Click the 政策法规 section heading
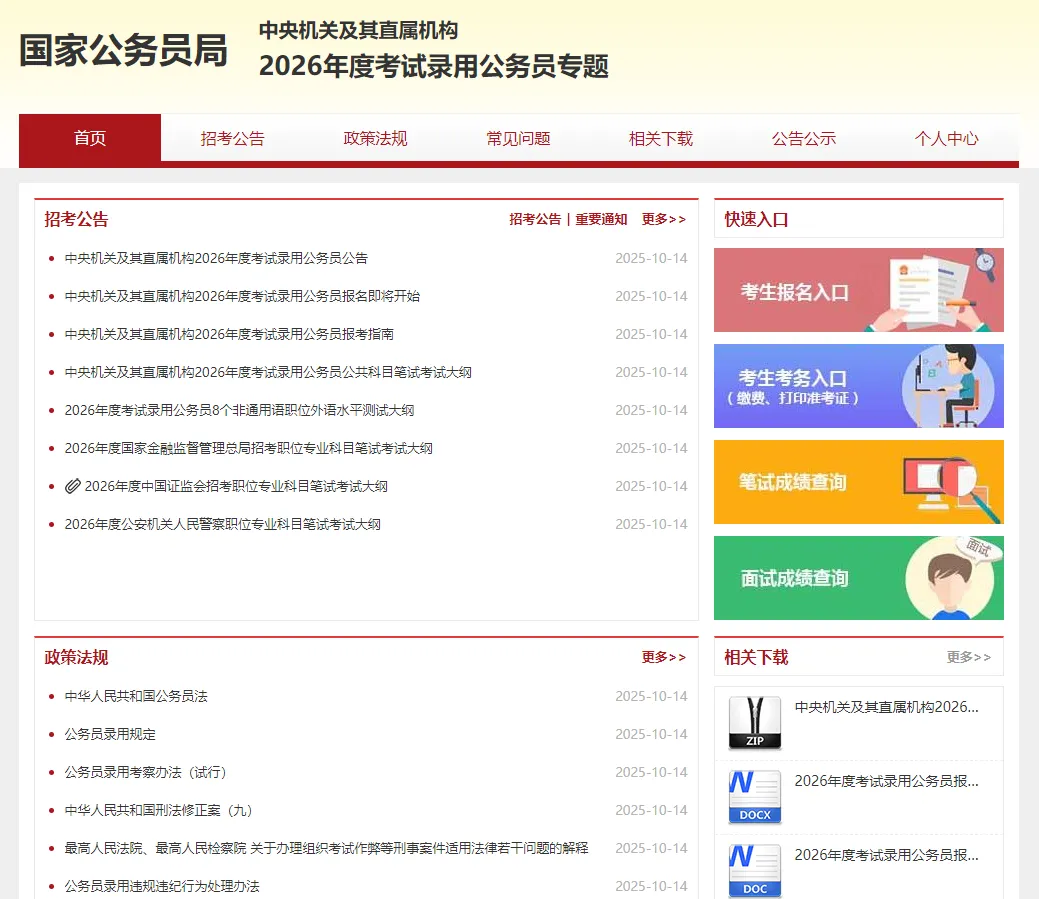 (x=76, y=657)
